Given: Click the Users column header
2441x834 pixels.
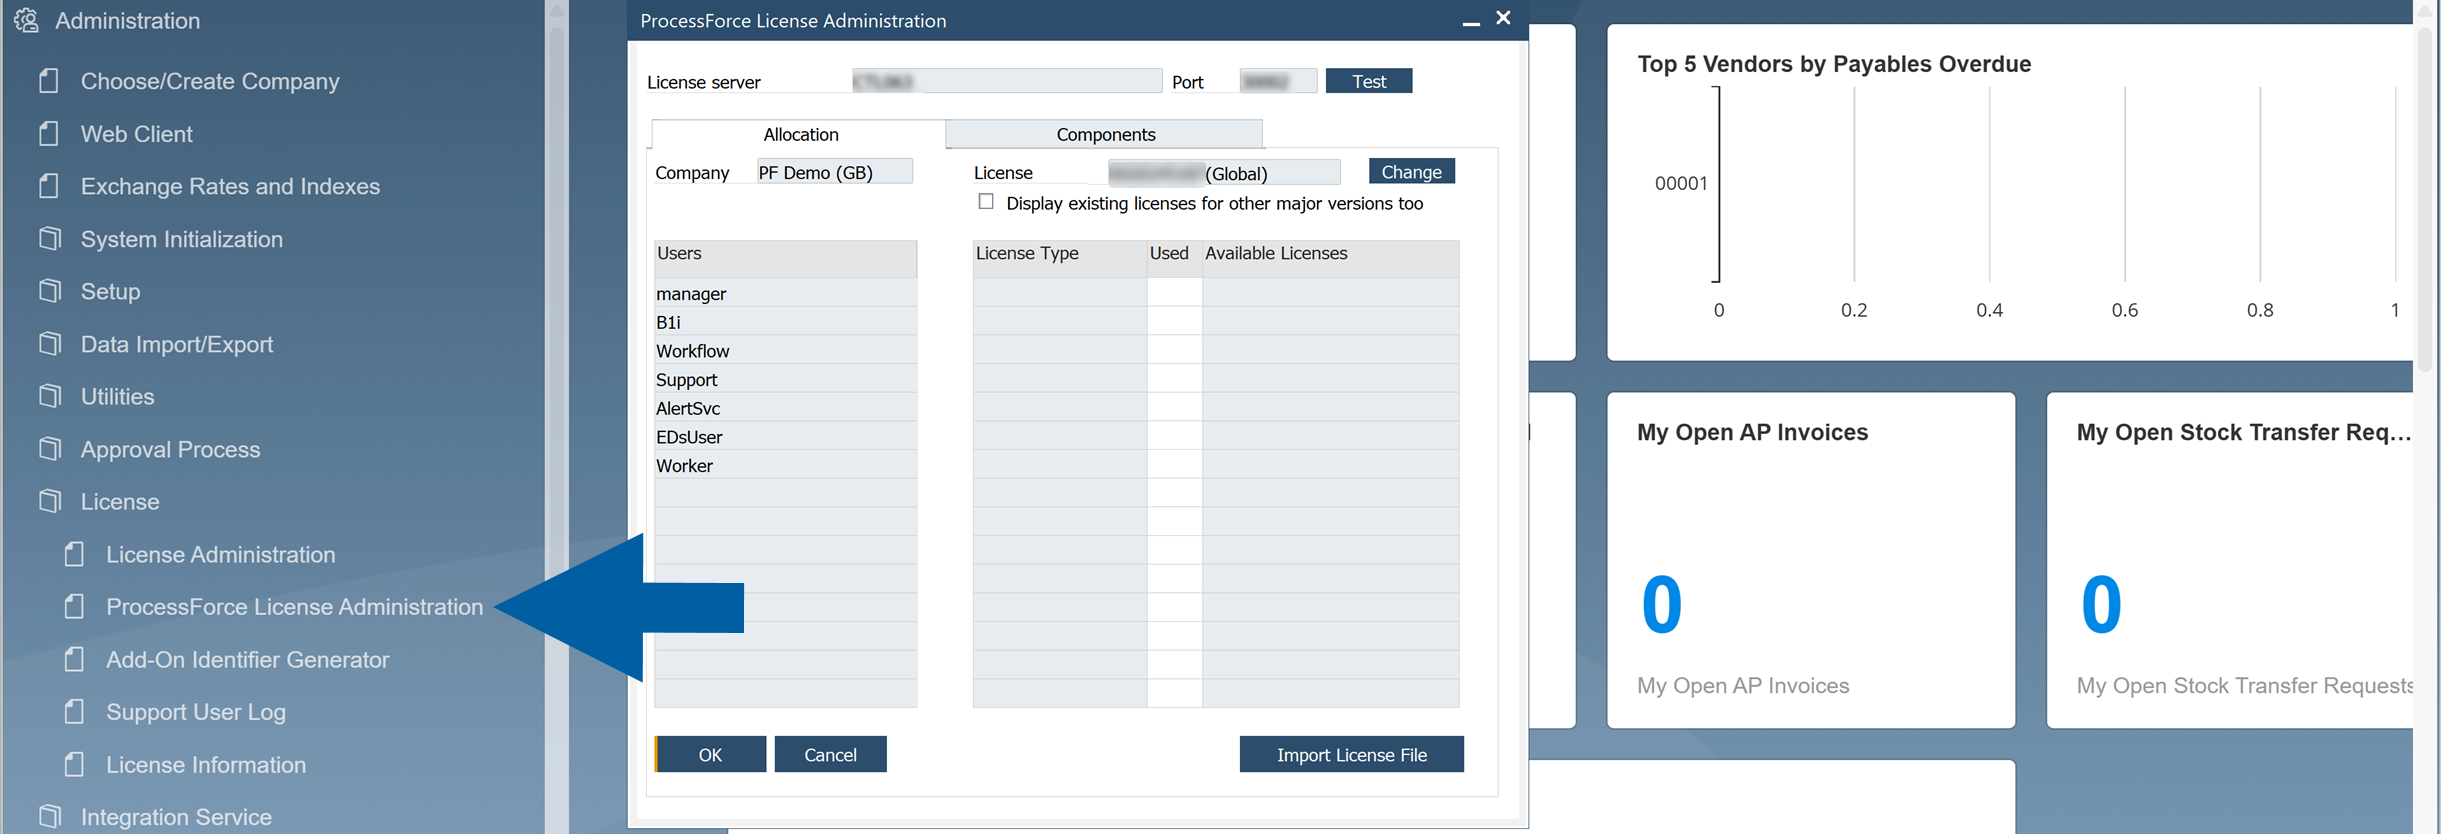Looking at the screenshot, I should click(x=785, y=258).
